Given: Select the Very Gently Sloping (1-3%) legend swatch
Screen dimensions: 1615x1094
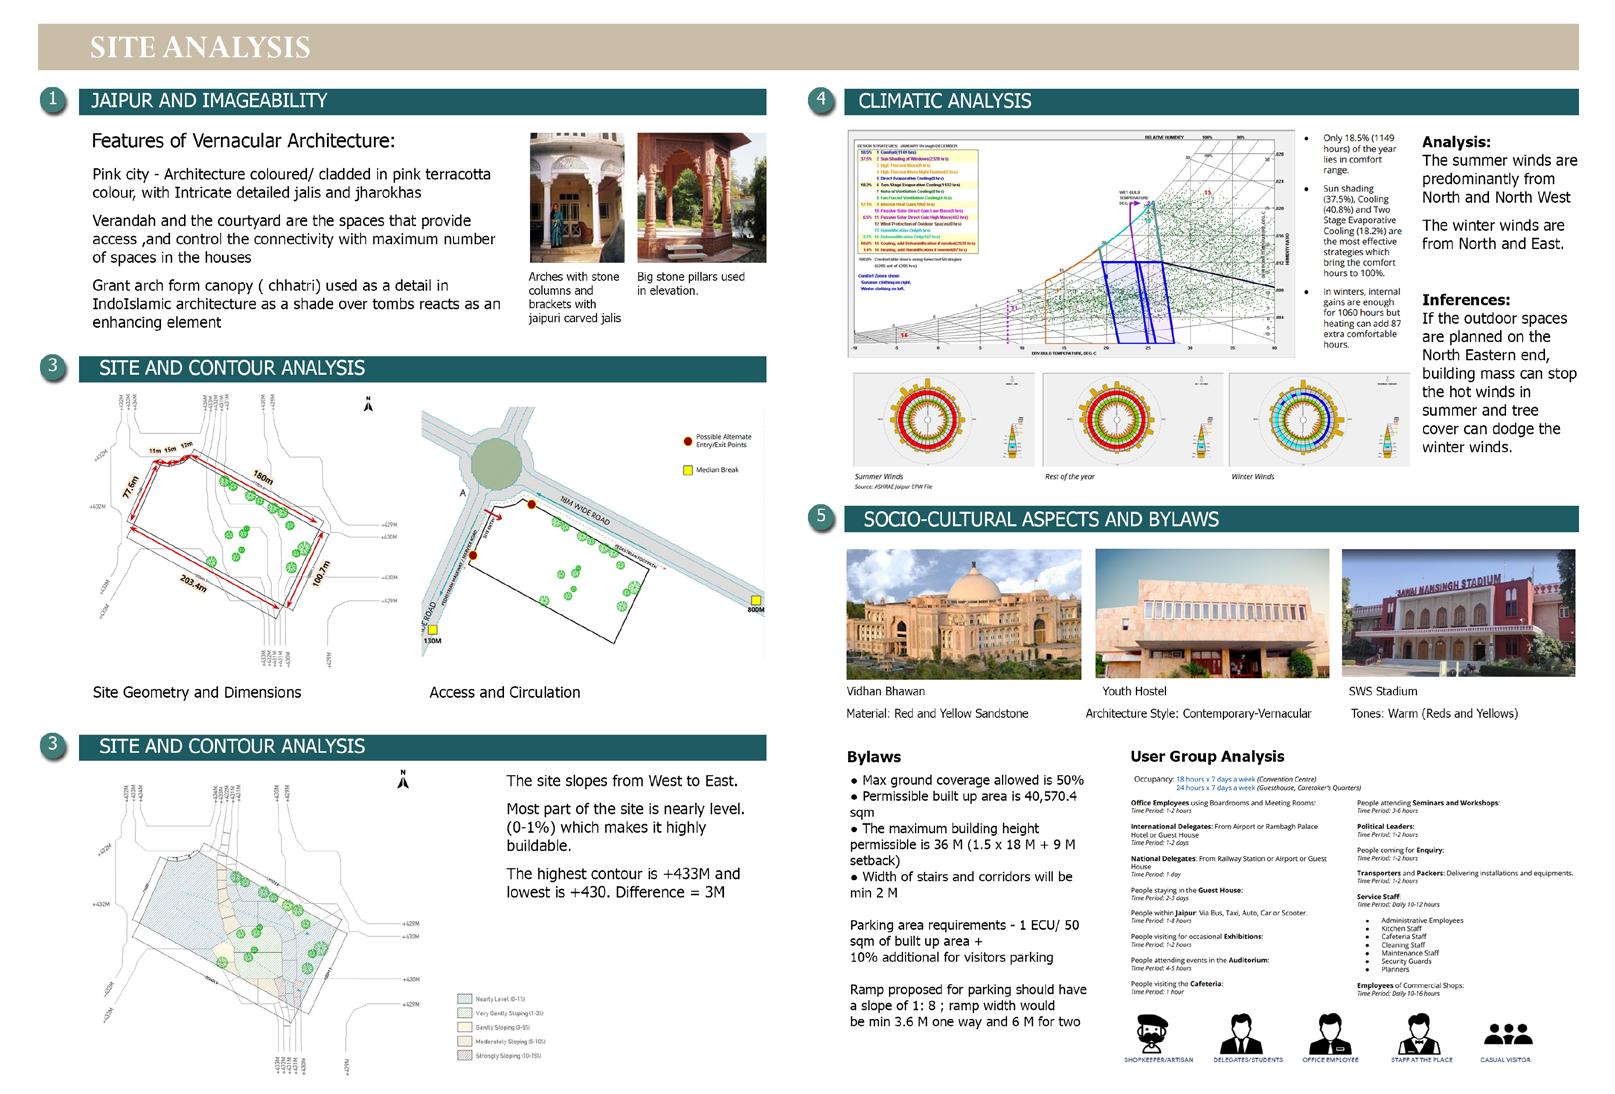Looking at the screenshot, I should pos(464,1013).
